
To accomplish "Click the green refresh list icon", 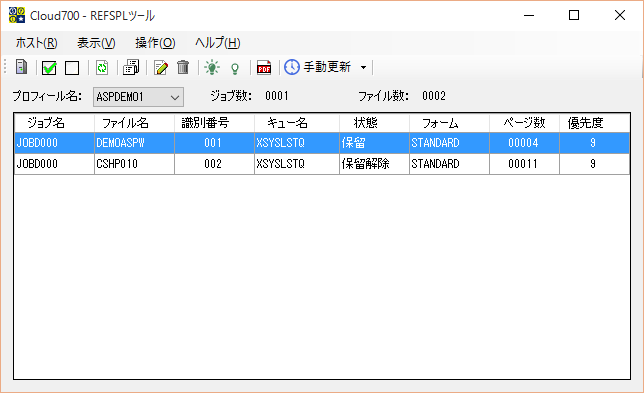I will point(102,67).
